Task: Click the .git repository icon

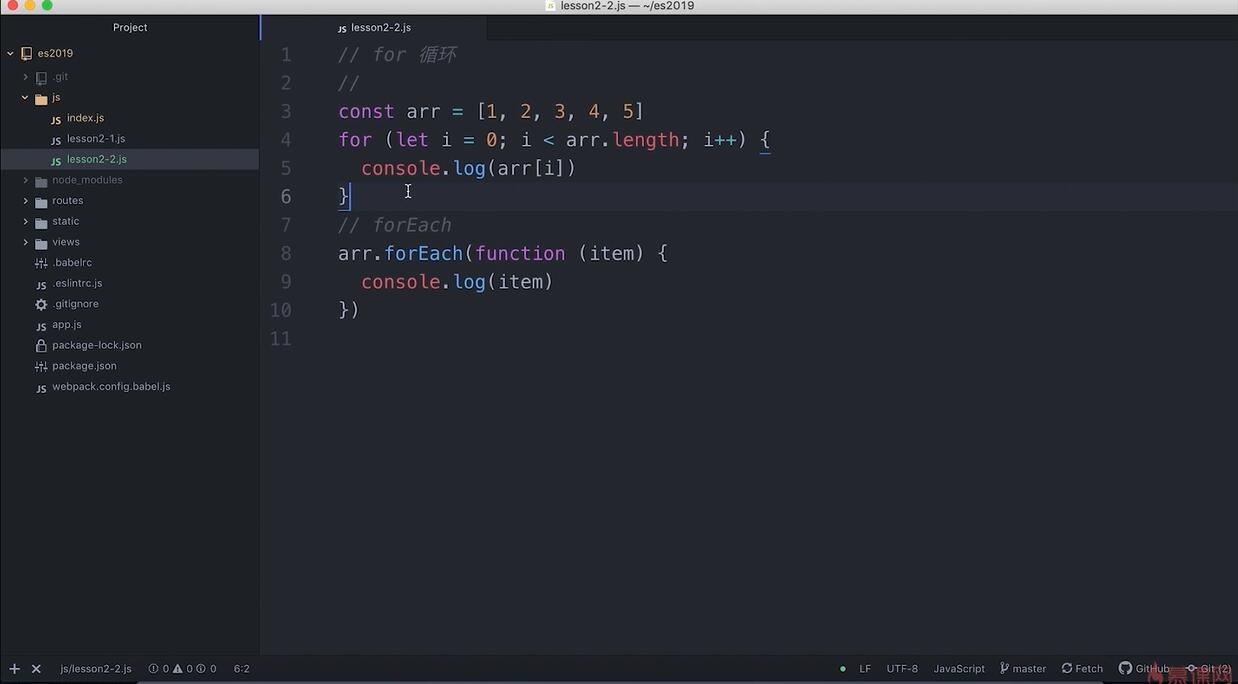Action: click(x=41, y=77)
